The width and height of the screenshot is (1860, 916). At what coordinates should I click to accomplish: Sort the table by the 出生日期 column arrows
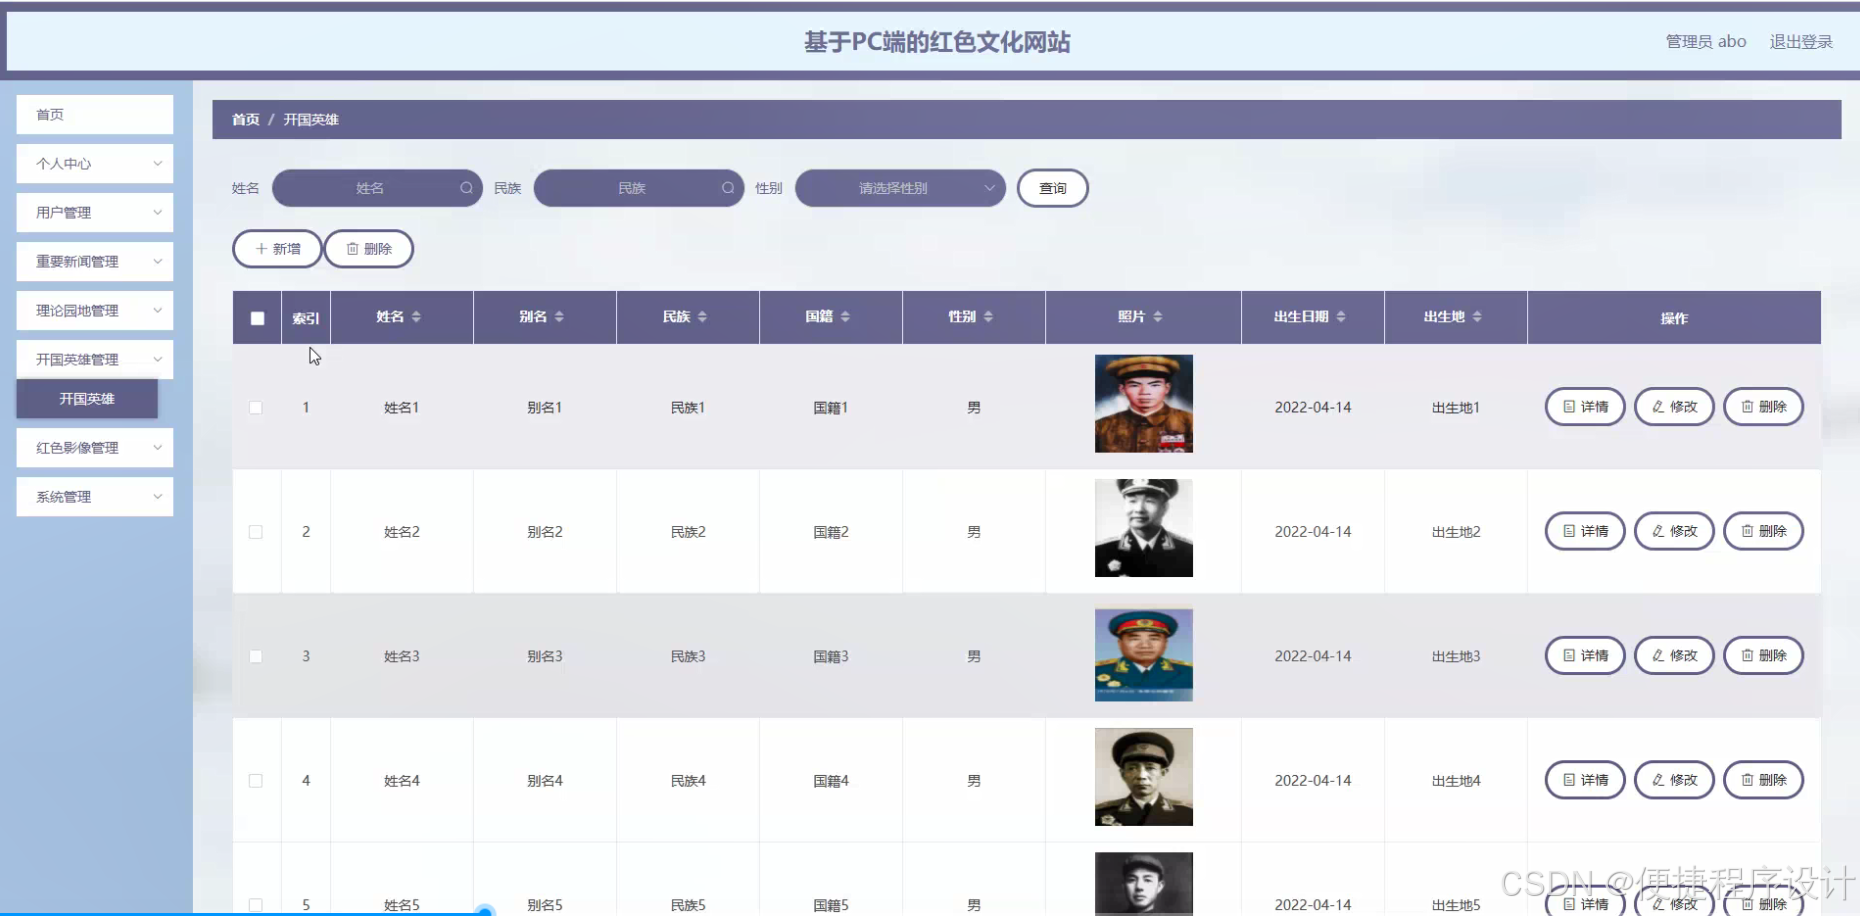click(x=1341, y=317)
